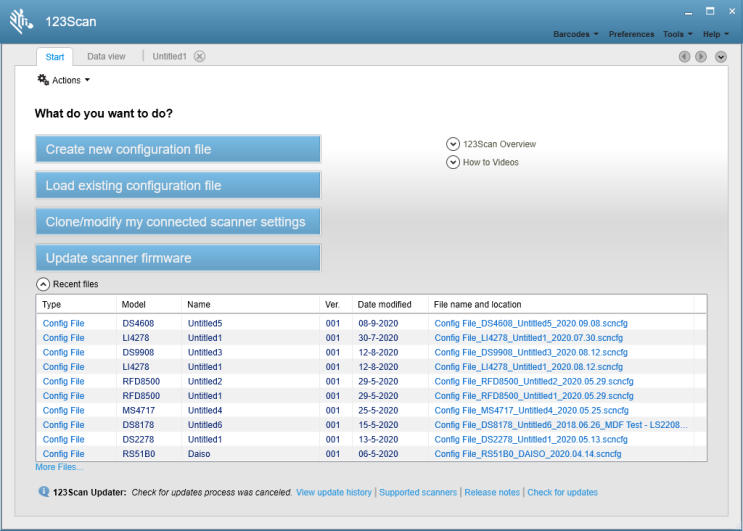Open the More Files link
Screen dimensions: 743x531
[59, 467]
